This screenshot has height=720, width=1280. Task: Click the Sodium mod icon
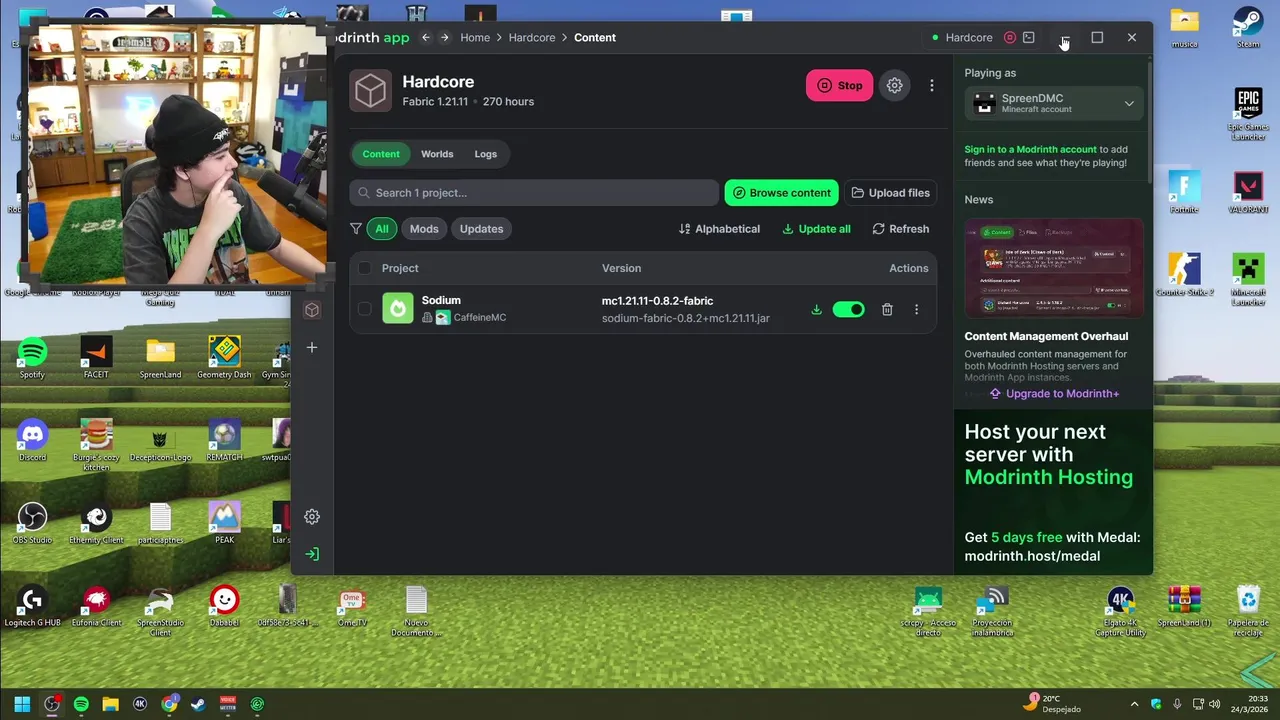pyautogui.click(x=398, y=308)
